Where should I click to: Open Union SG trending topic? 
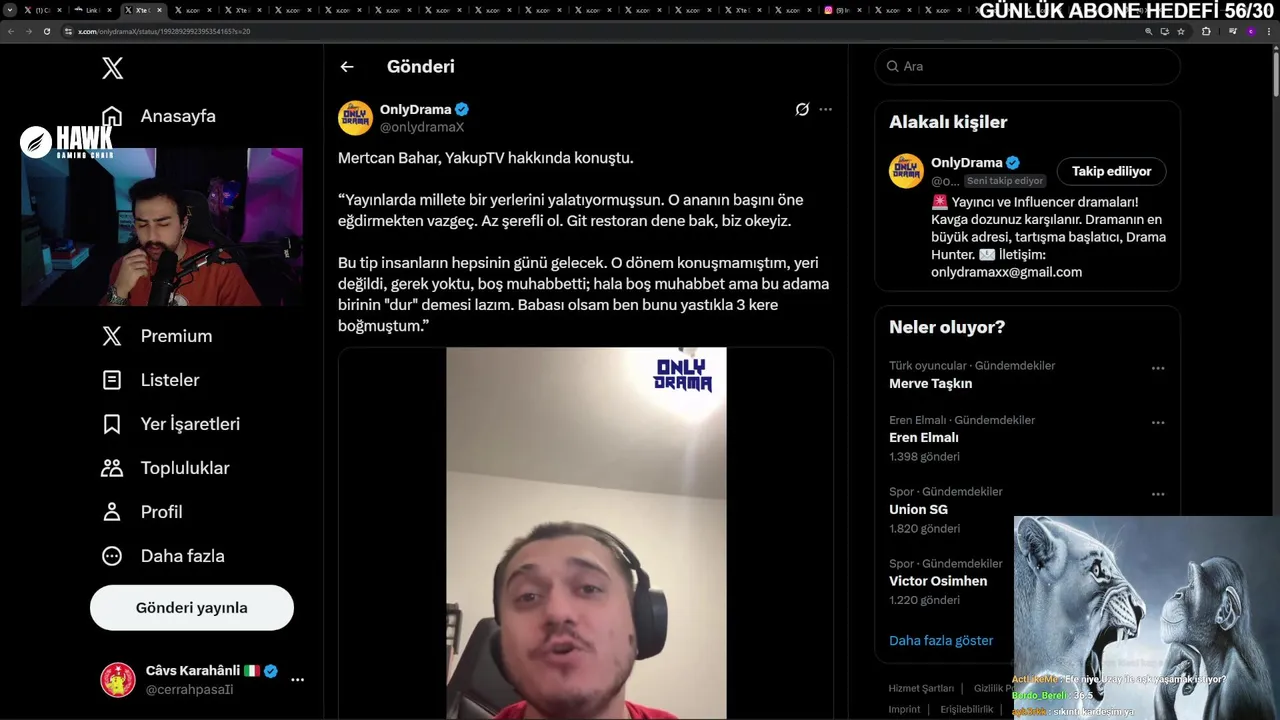click(918, 509)
